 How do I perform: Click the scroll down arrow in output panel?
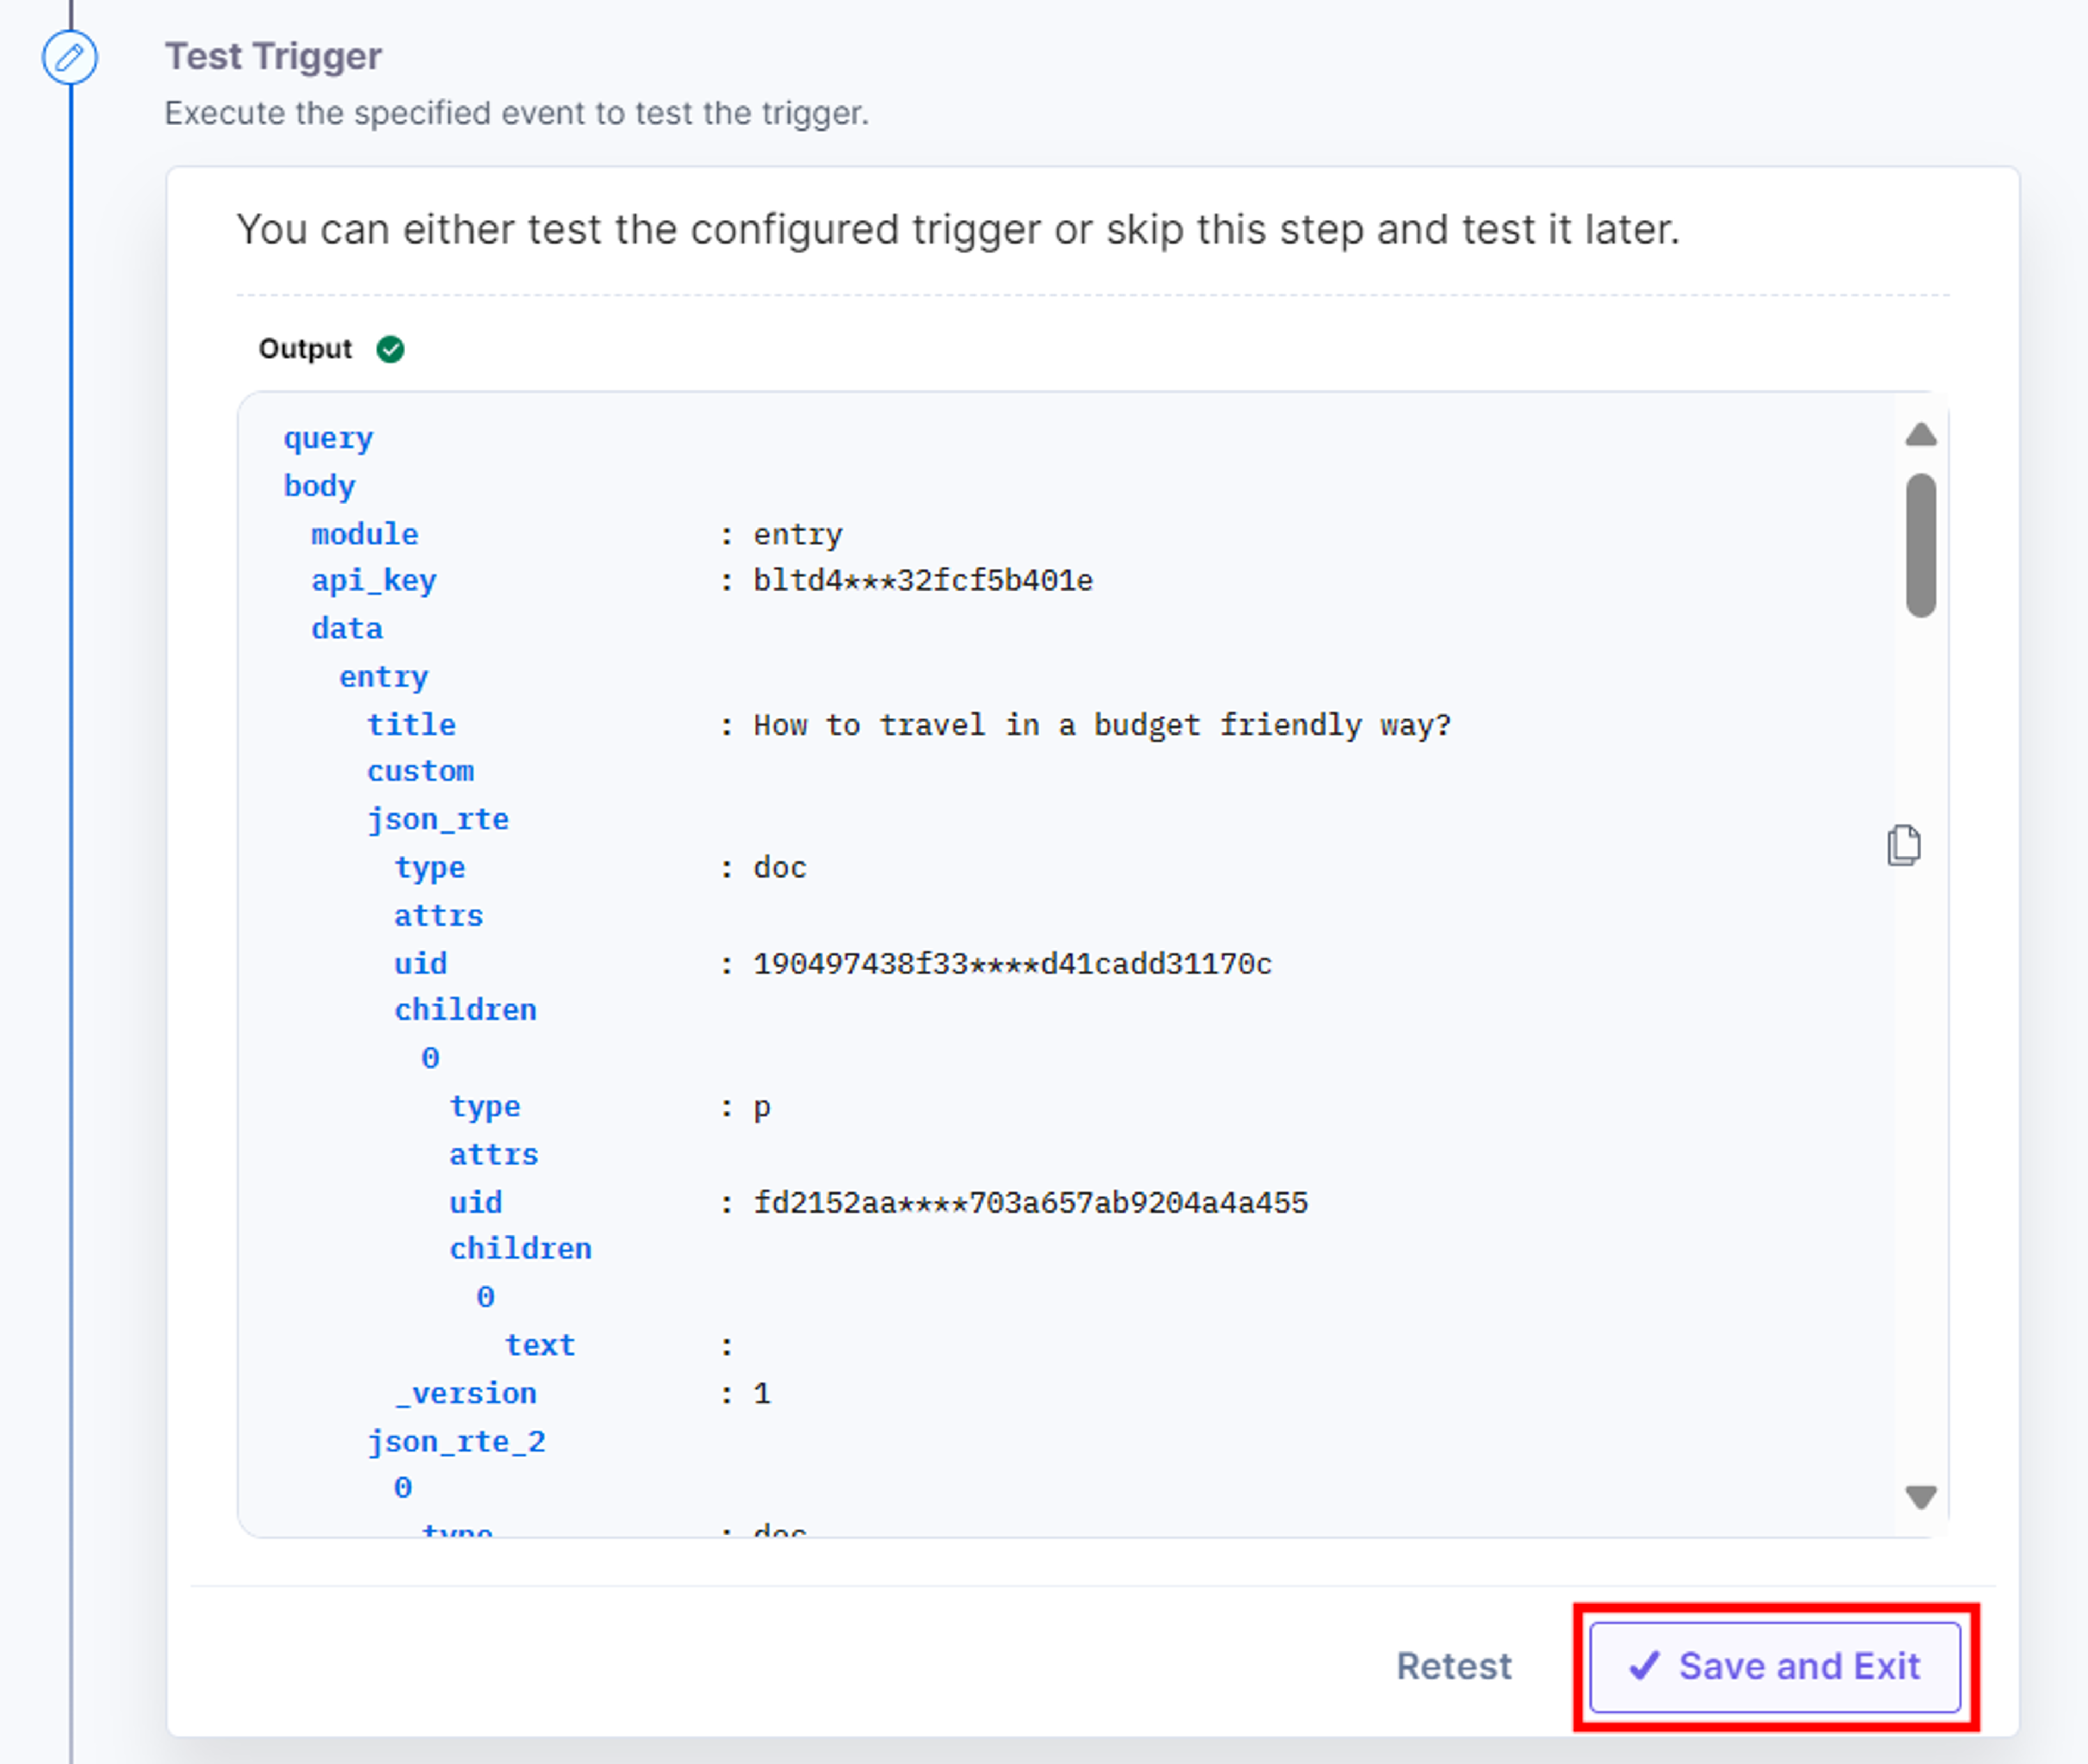pos(1921,1497)
